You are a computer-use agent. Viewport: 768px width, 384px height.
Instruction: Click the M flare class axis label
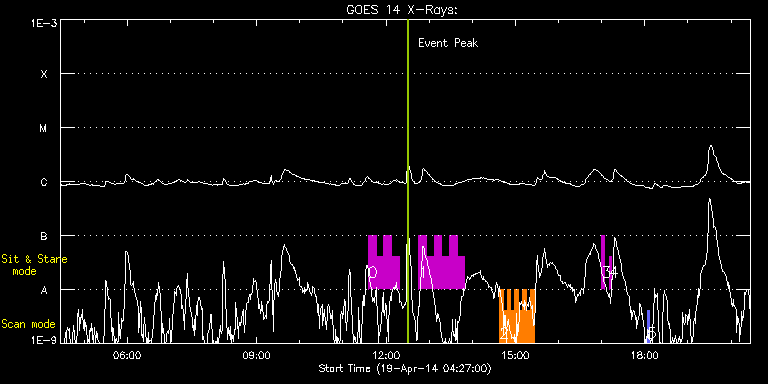click(x=44, y=128)
